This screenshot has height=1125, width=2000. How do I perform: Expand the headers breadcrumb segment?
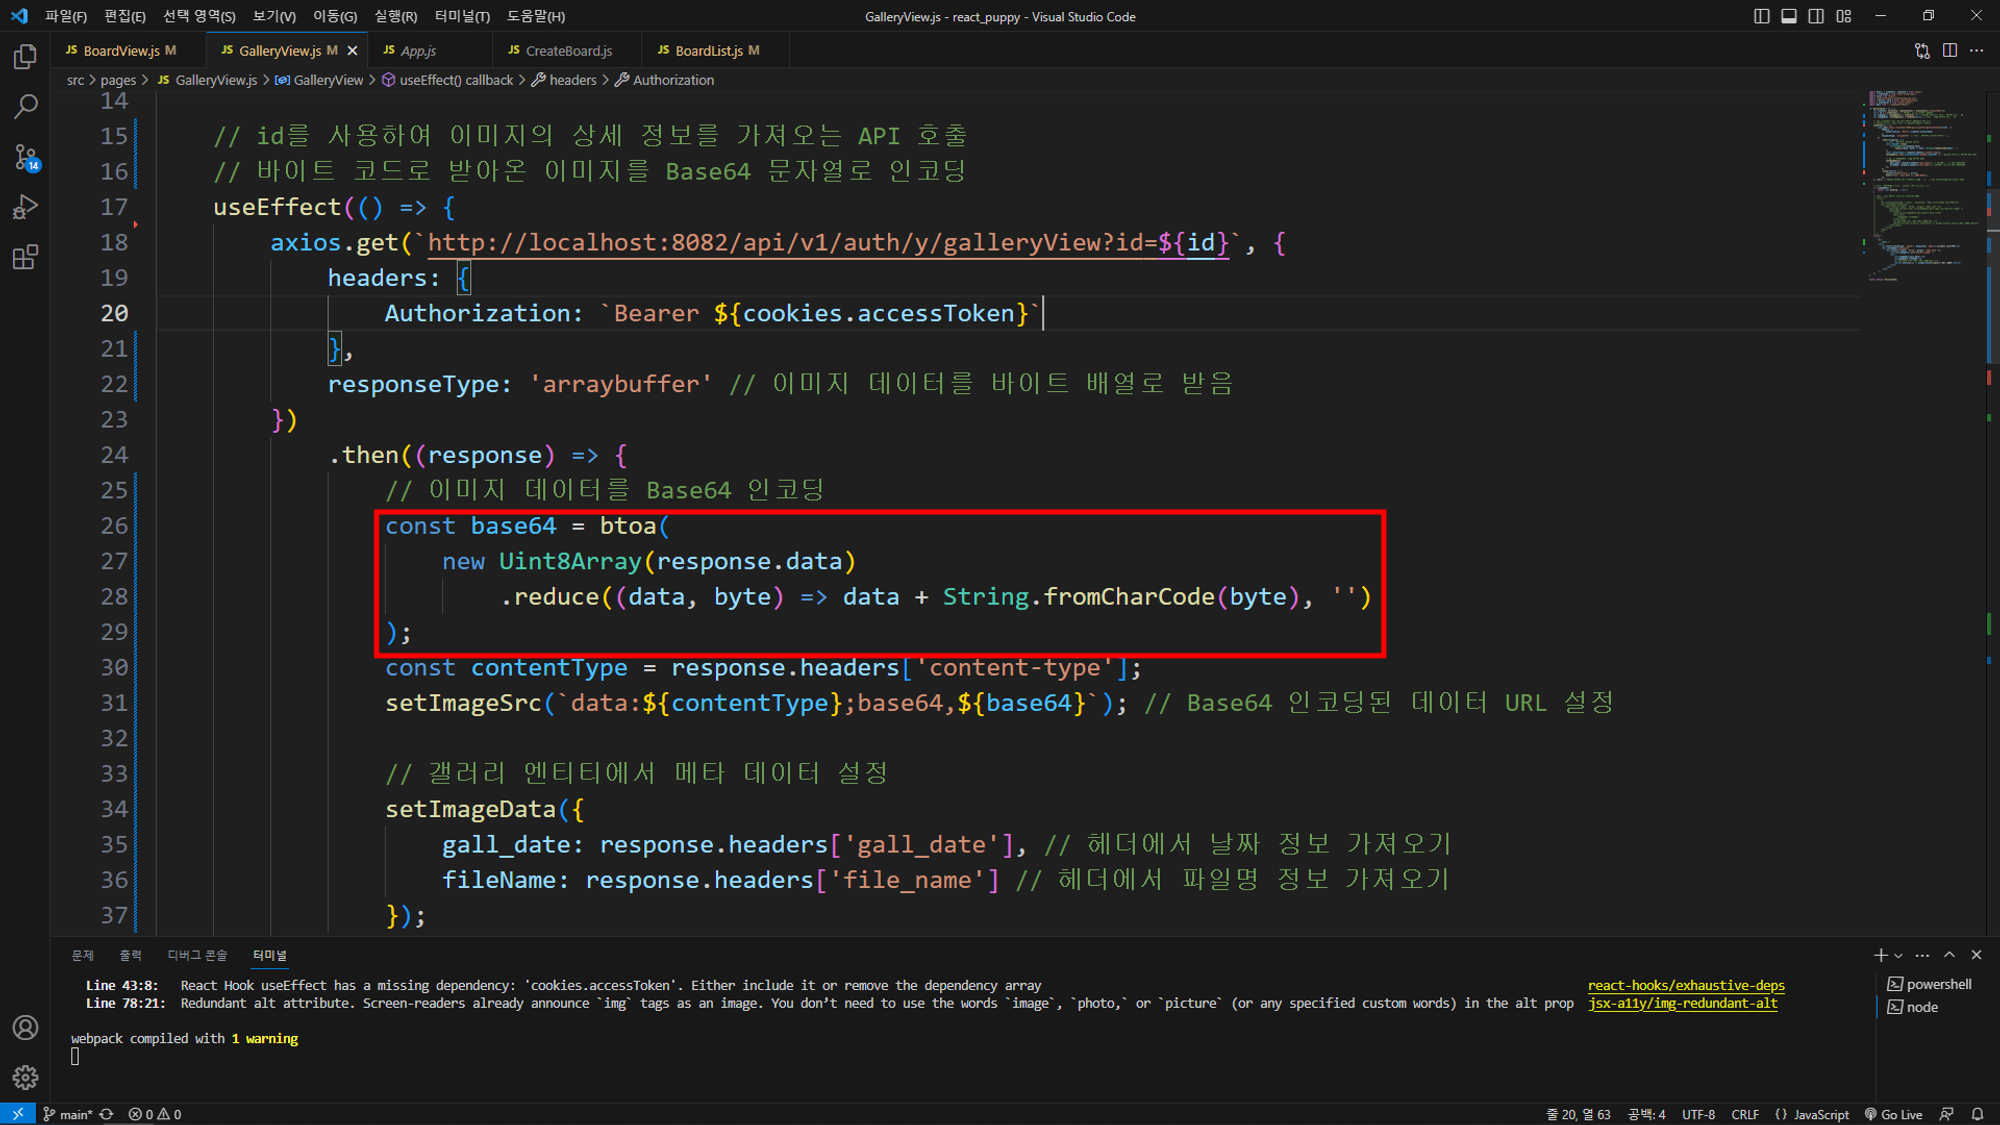[572, 80]
